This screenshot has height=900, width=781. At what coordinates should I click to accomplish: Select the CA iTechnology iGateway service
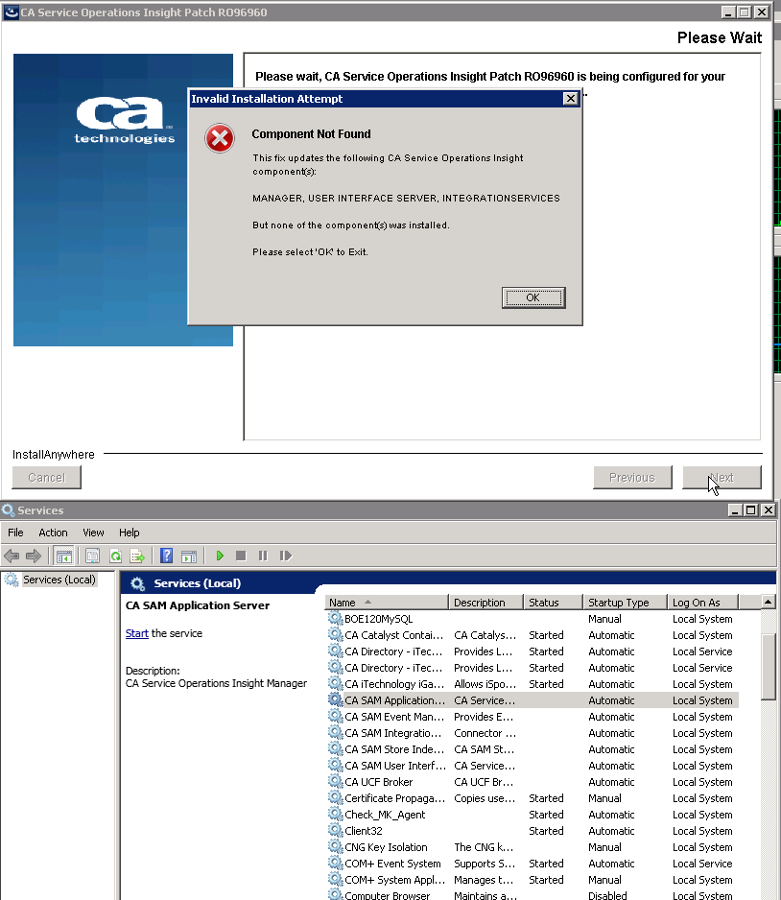click(x=532, y=684)
